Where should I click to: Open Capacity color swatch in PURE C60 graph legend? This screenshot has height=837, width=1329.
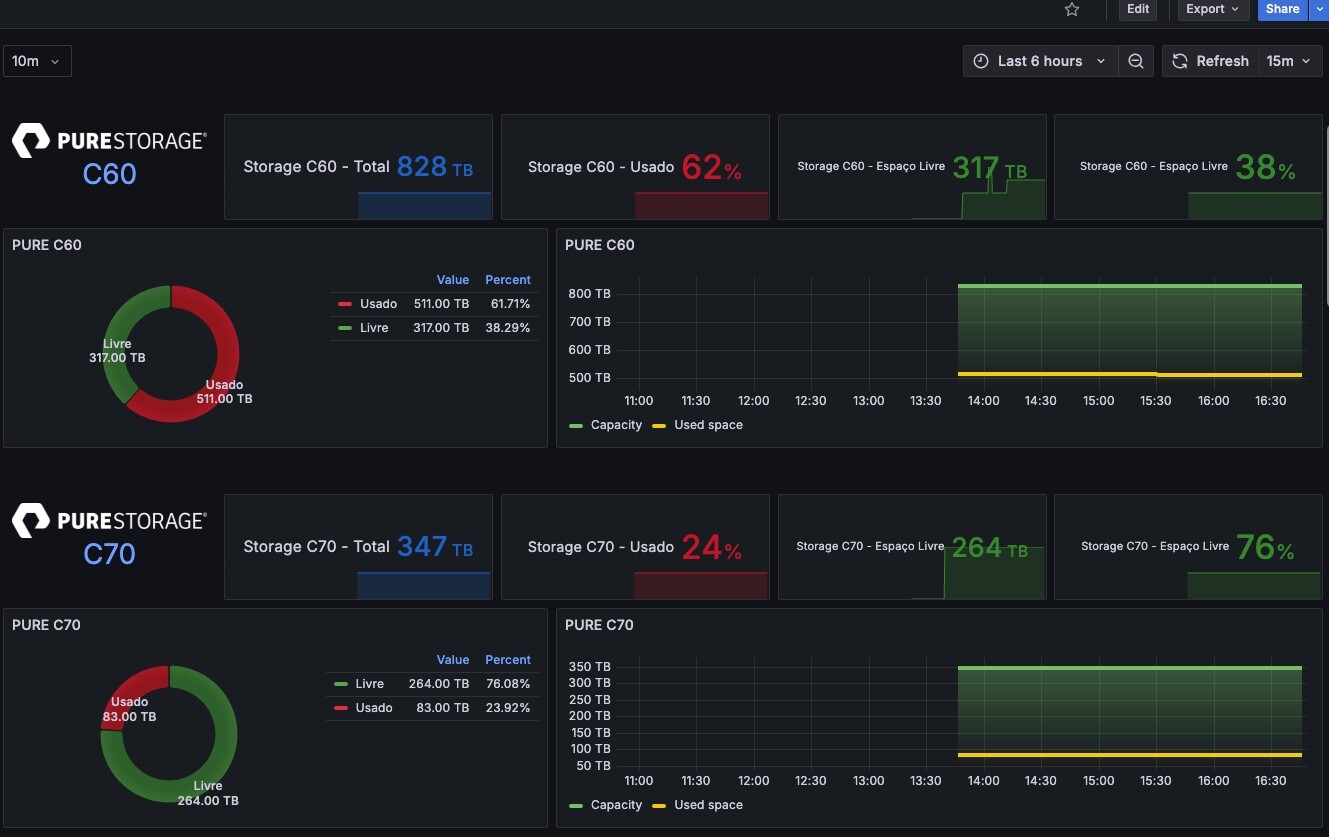pos(576,425)
